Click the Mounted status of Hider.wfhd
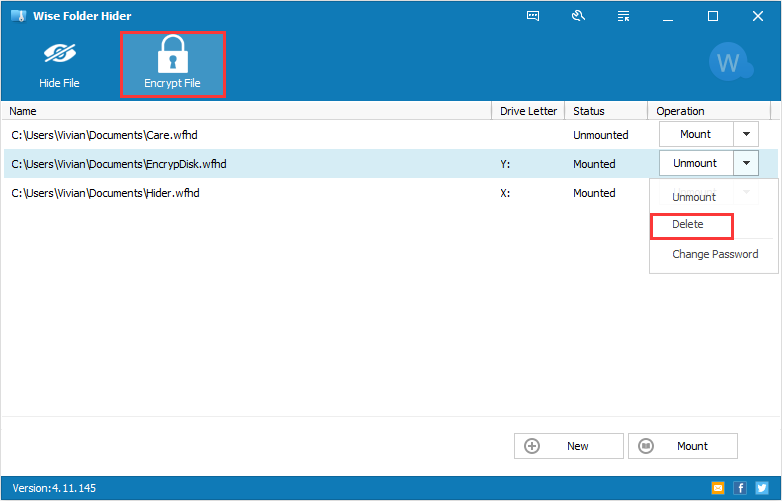 pos(594,193)
